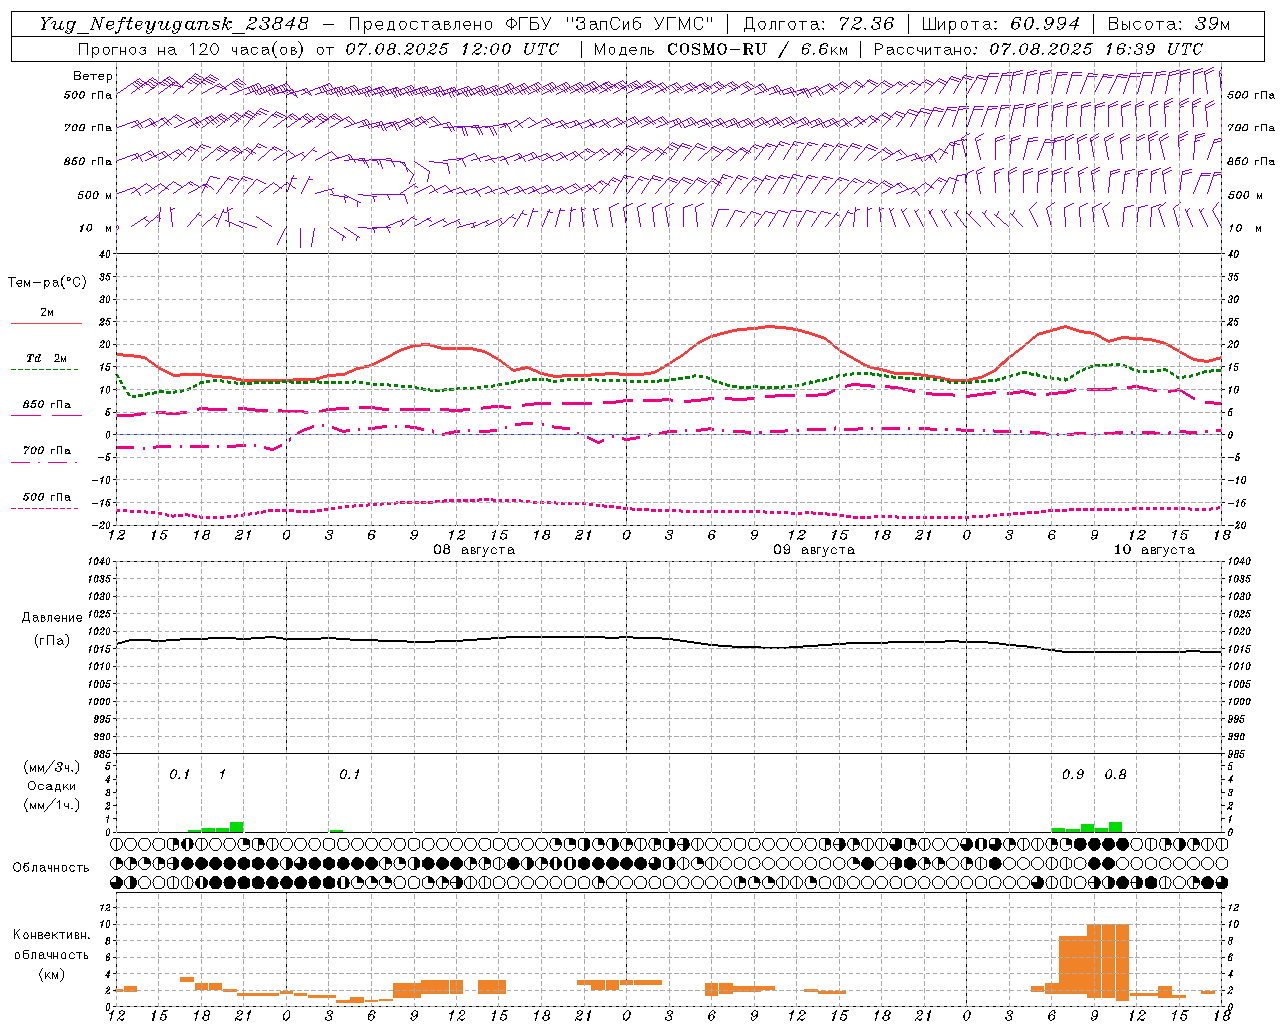Image resolution: width=1280 pixels, height=1024 pixels.
Task: Click the (км) unit label
Action: [x=52, y=974]
